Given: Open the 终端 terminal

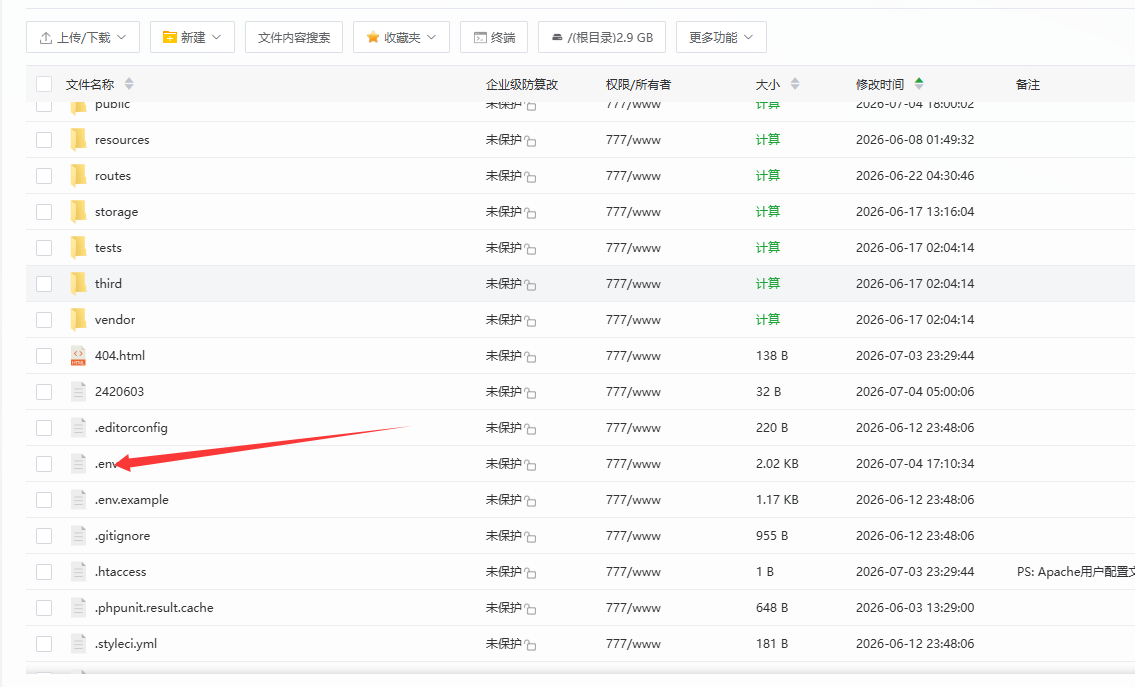Looking at the screenshot, I should click(494, 37).
